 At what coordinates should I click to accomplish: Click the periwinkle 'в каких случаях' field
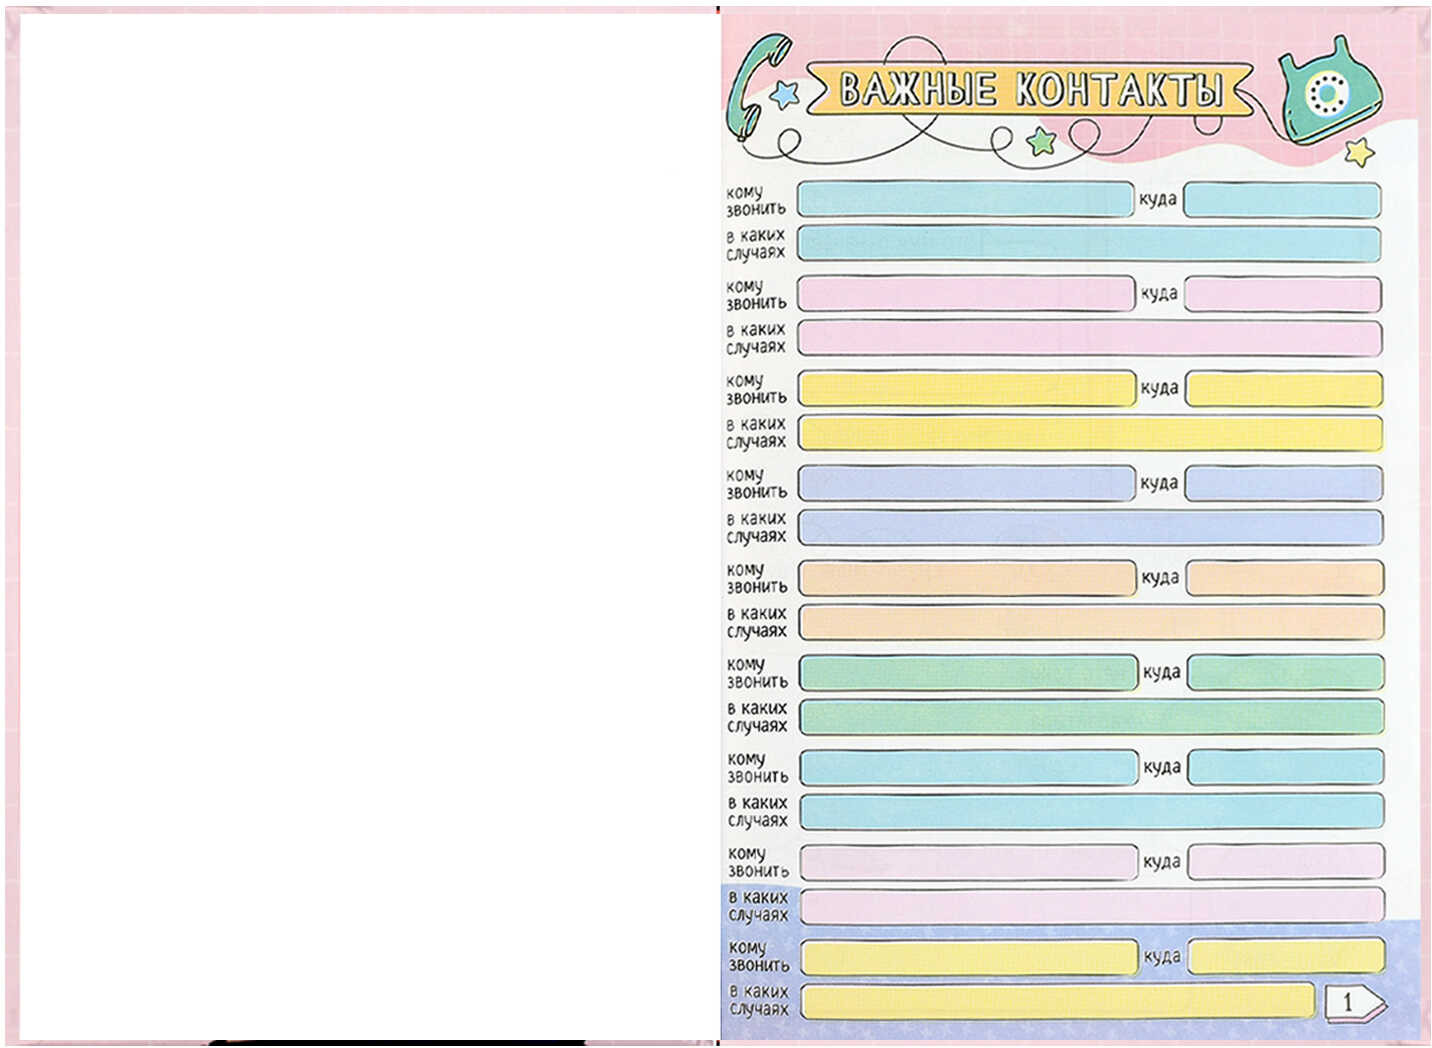1090,527
